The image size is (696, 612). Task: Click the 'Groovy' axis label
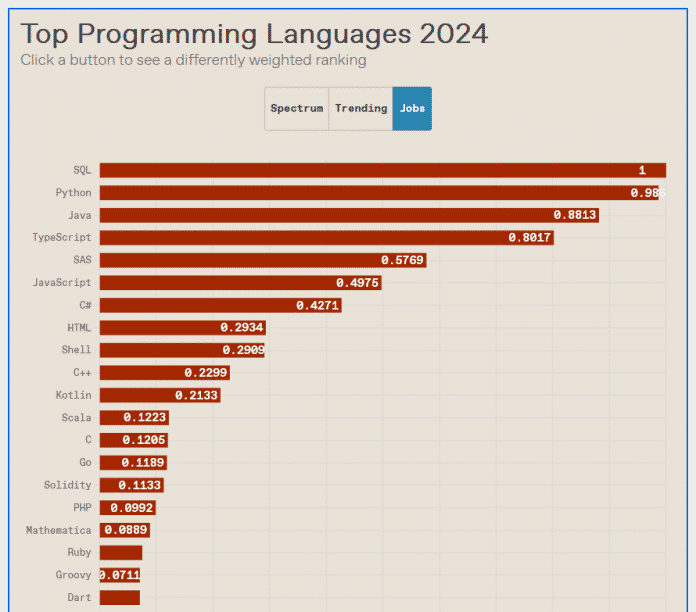click(x=73, y=575)
